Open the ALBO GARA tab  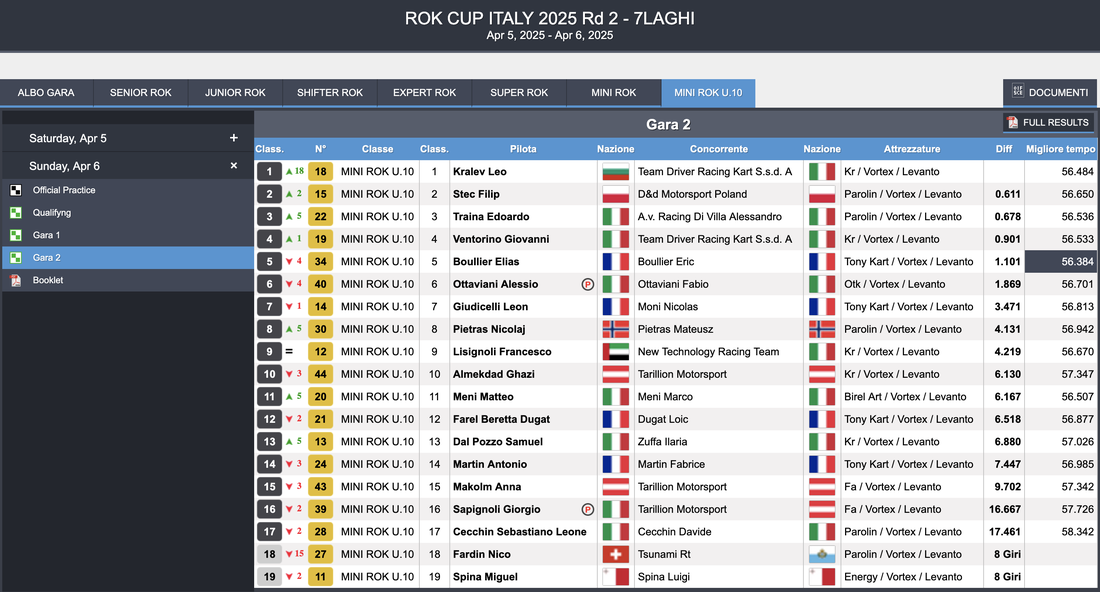46,93
